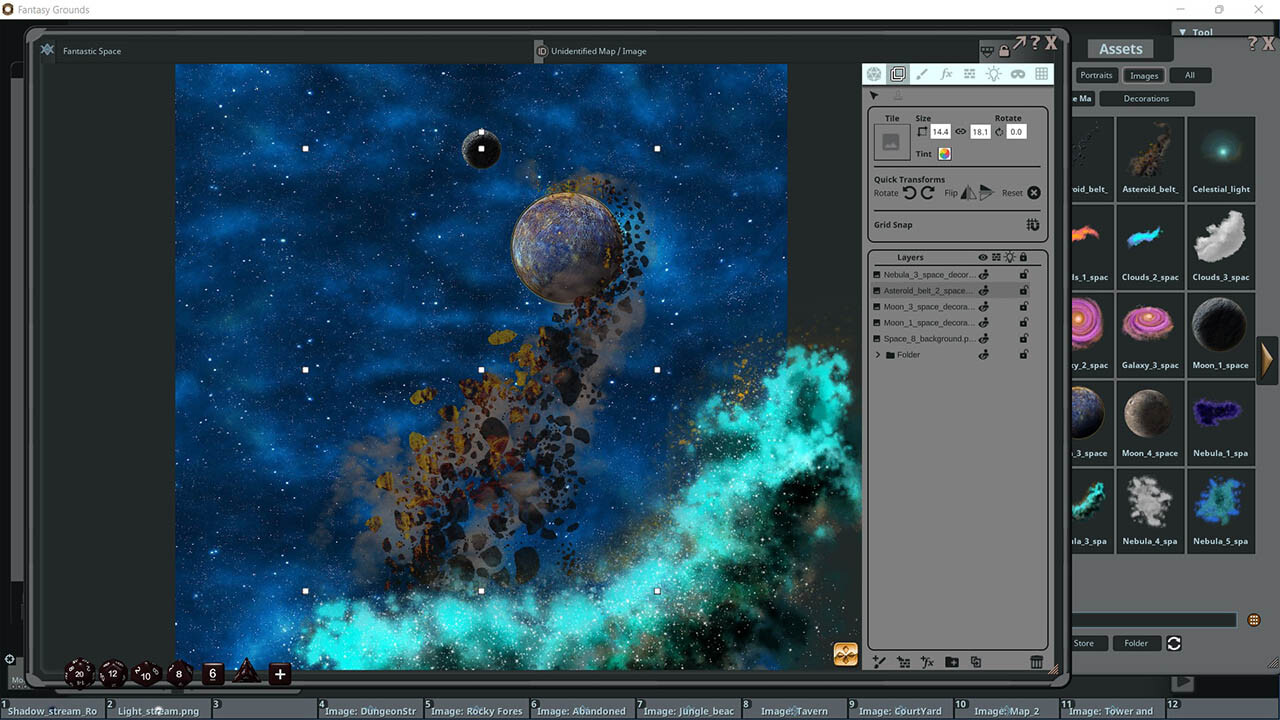The height and width of the screenshot is (720, 1280).
Task: Click the trash icon to delete the layer
Action: click(x=1037, y=662)
